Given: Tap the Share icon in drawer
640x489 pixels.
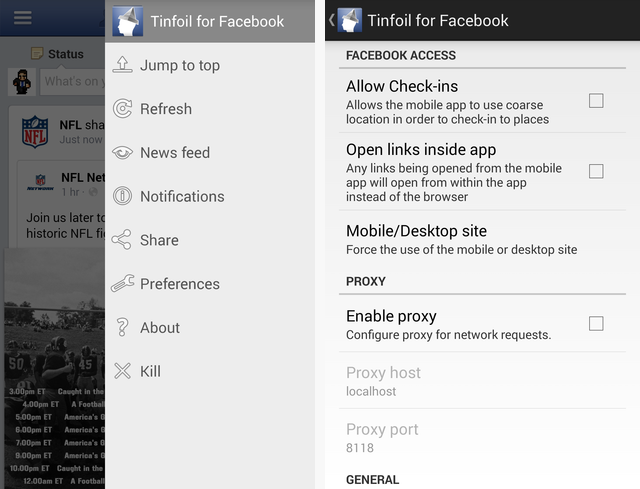Looking at the screenshot, I should point(122,240).
